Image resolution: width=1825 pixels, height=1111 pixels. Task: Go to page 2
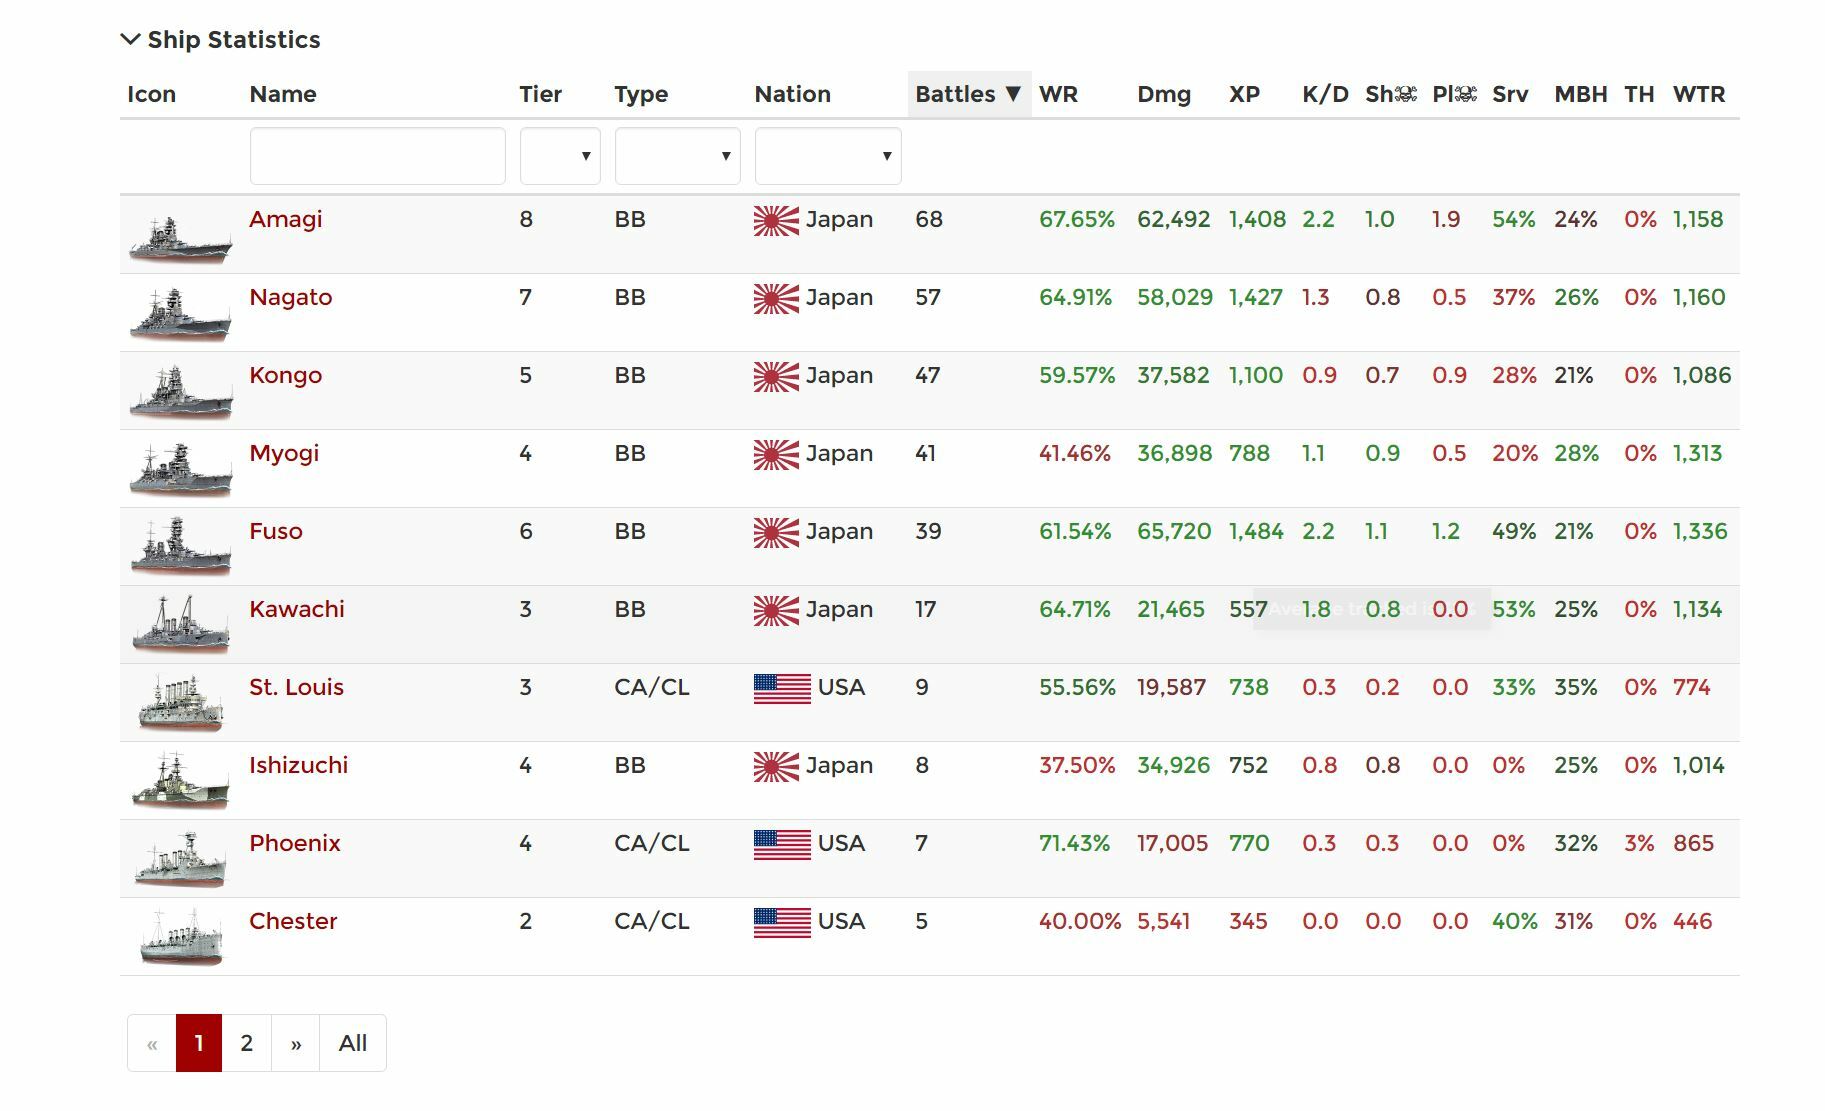(247, 1043)
